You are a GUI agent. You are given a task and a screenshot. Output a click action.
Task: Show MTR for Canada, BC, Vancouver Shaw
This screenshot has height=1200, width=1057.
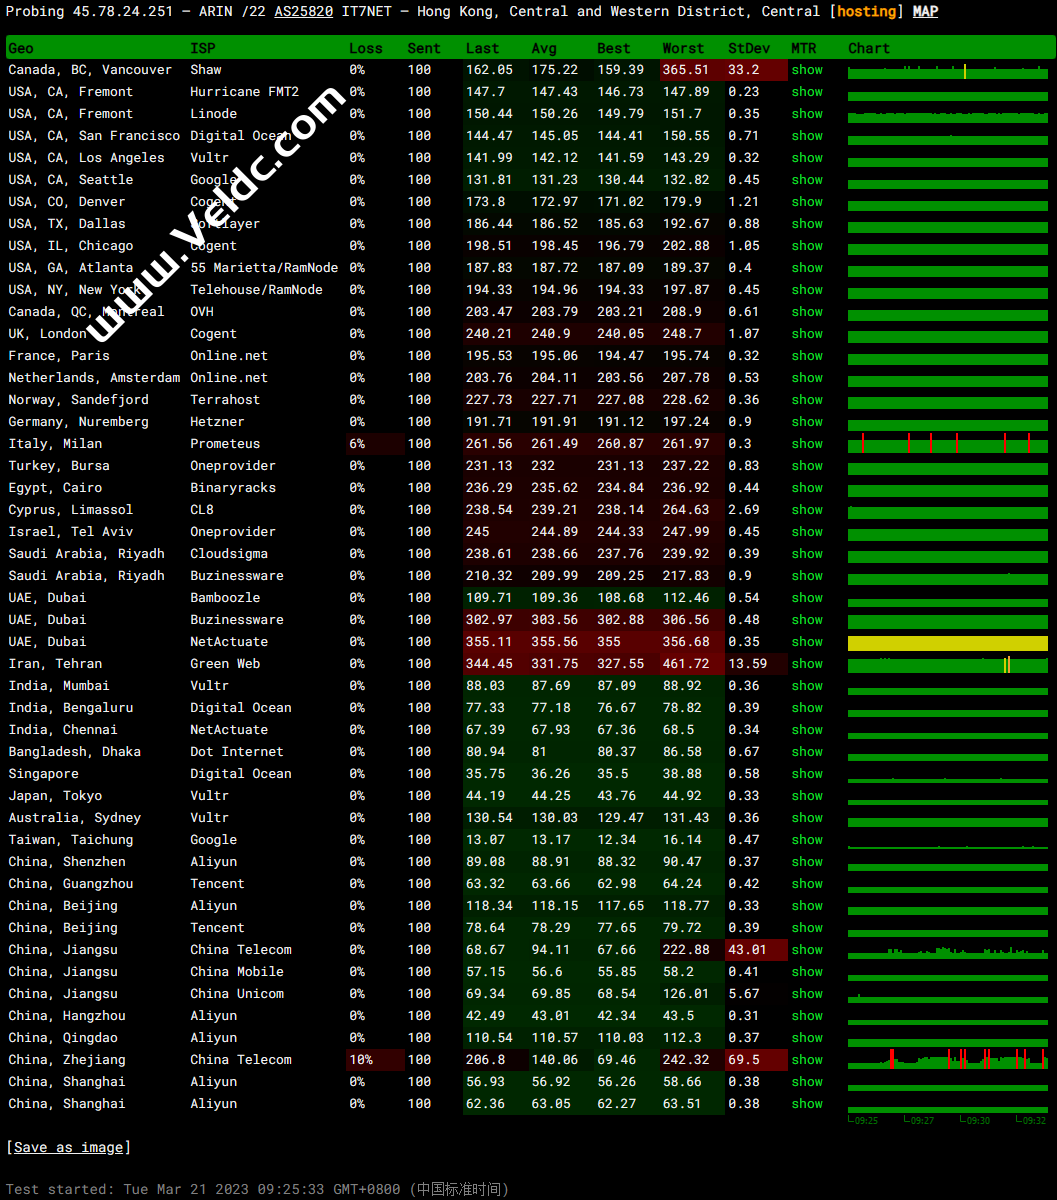tap(807, 70)
